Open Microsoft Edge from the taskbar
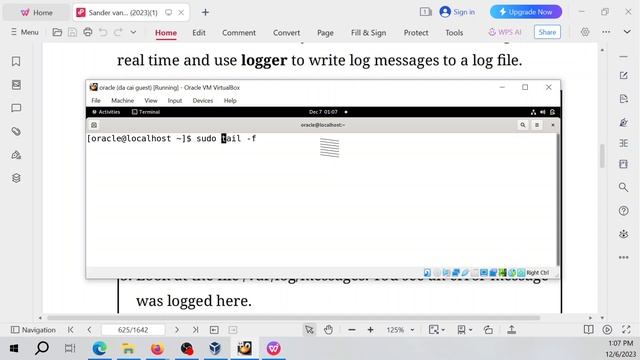This screenshot has height=360, width=640. 100,349
